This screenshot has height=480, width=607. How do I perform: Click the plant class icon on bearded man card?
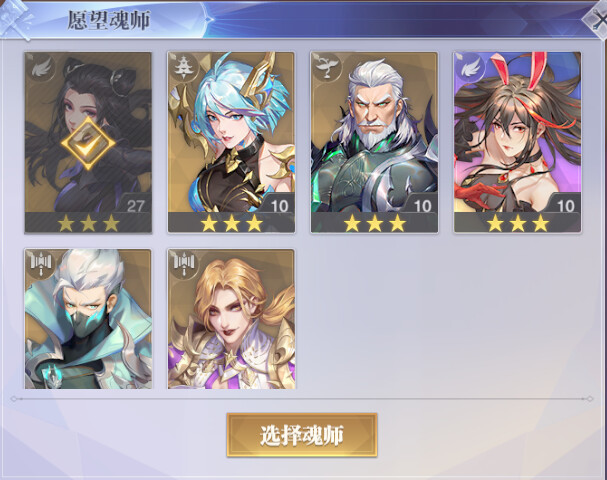[326, 67]
